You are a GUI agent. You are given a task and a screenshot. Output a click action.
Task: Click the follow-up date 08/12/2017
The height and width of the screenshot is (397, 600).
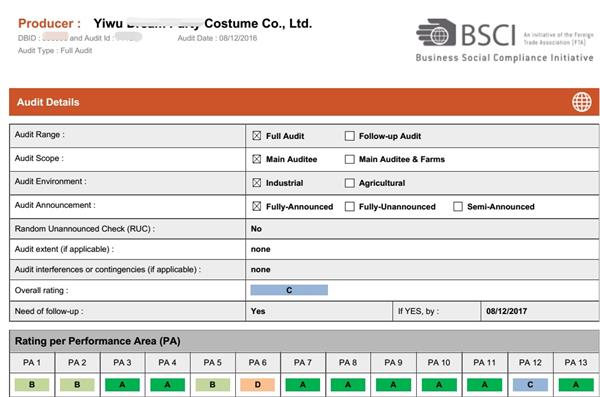506,311
